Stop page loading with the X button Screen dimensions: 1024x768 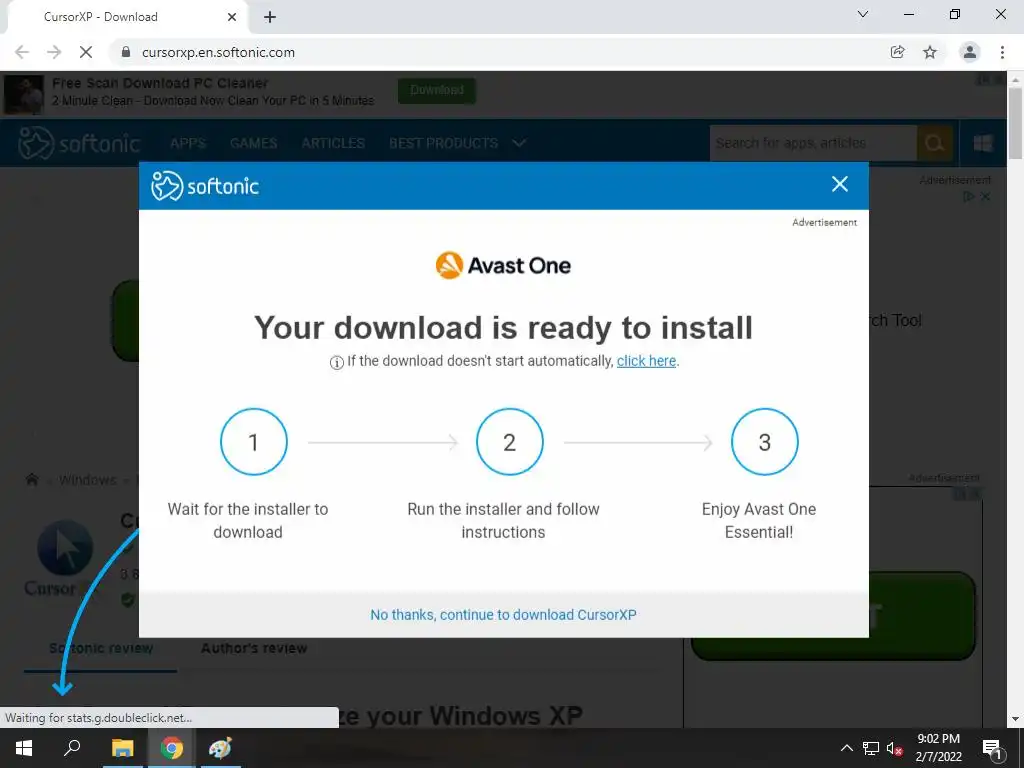(x=86, y=52)
